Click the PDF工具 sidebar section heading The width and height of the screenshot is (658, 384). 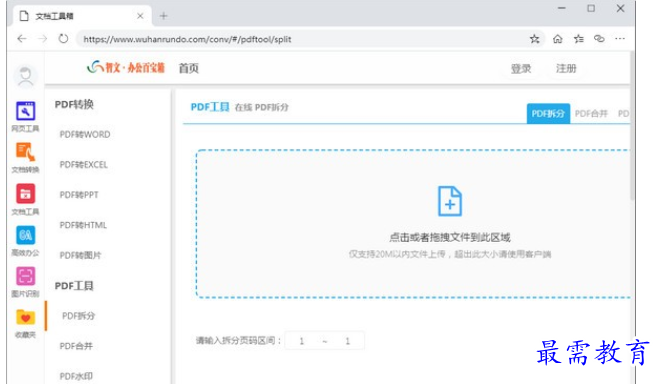click(x=74, y=286)
